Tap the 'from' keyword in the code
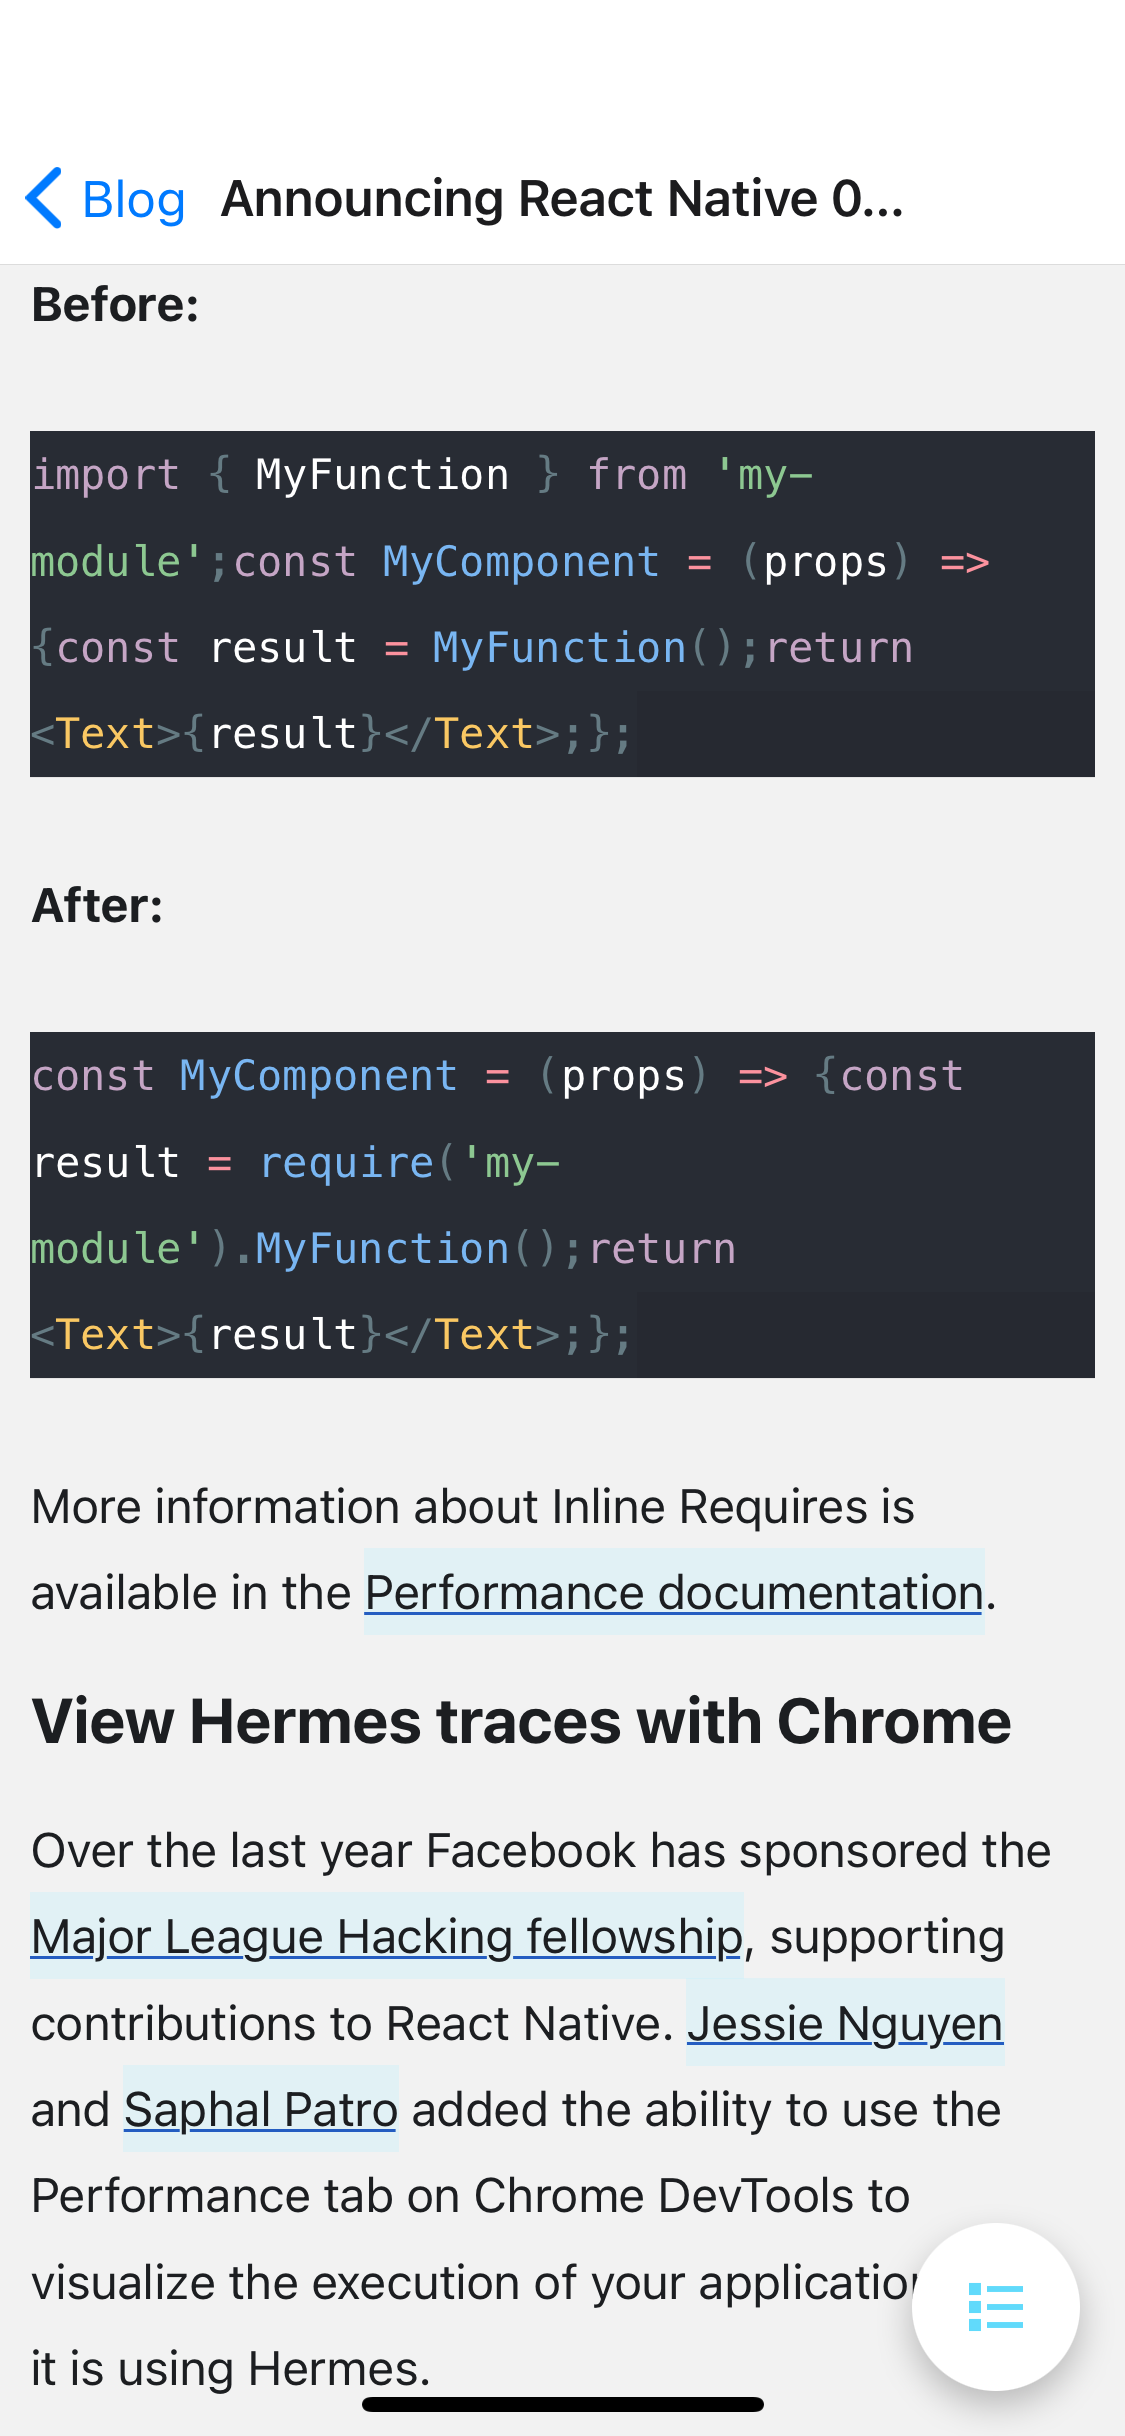Image resolution: width=1125 pixels, height=2436 pixels. click(x=637, y=474)
